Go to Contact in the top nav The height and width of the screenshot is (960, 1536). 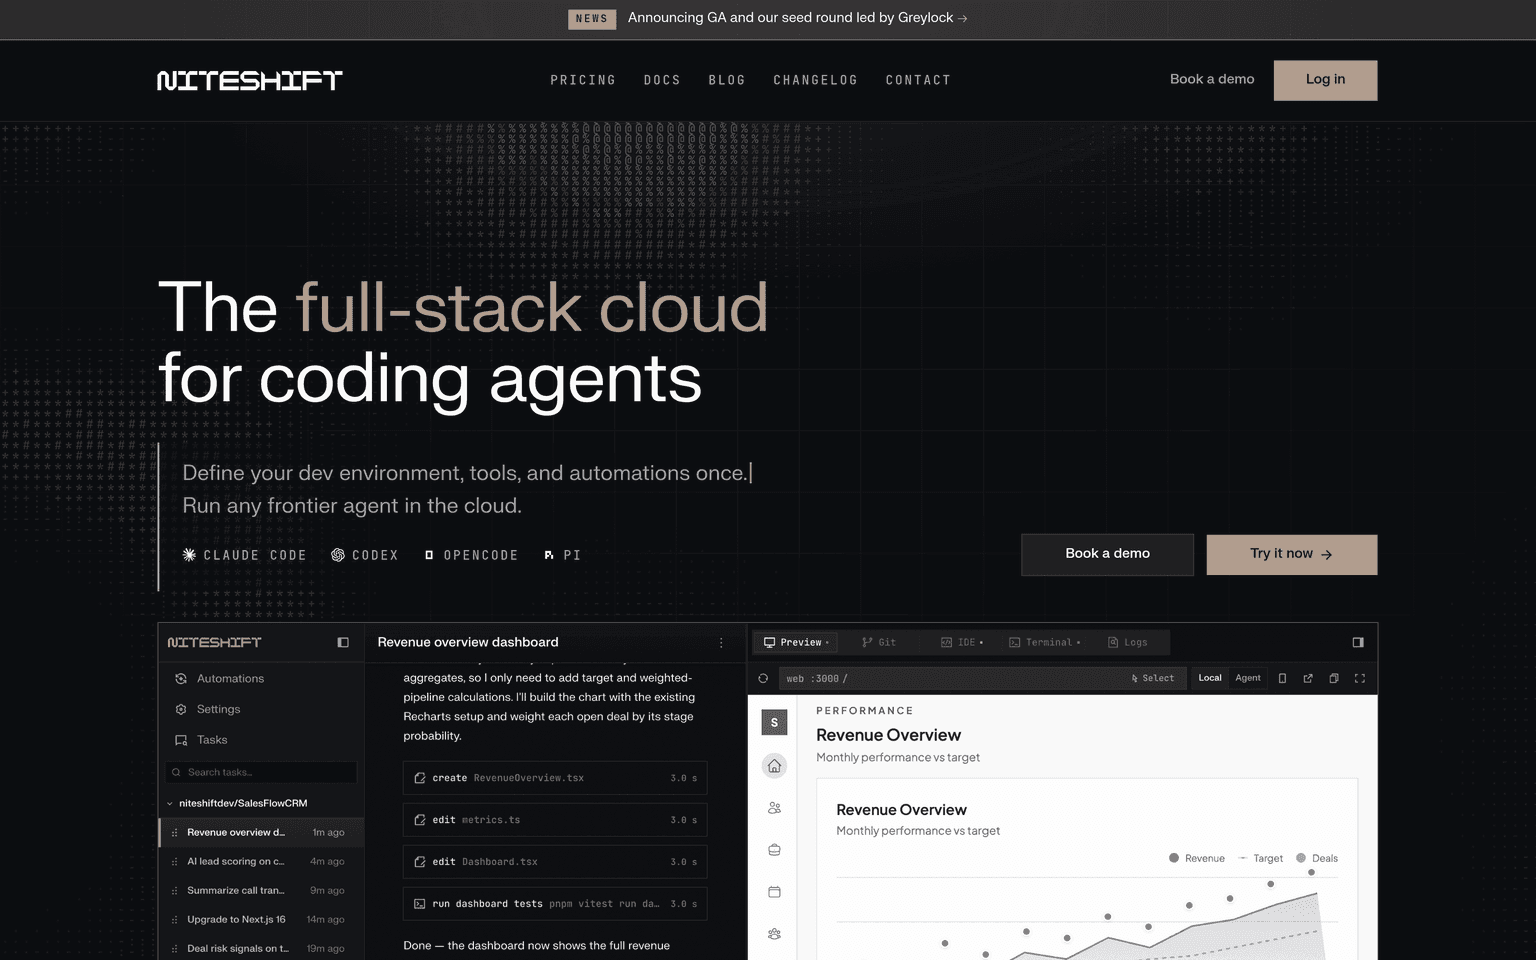(918, 80)
